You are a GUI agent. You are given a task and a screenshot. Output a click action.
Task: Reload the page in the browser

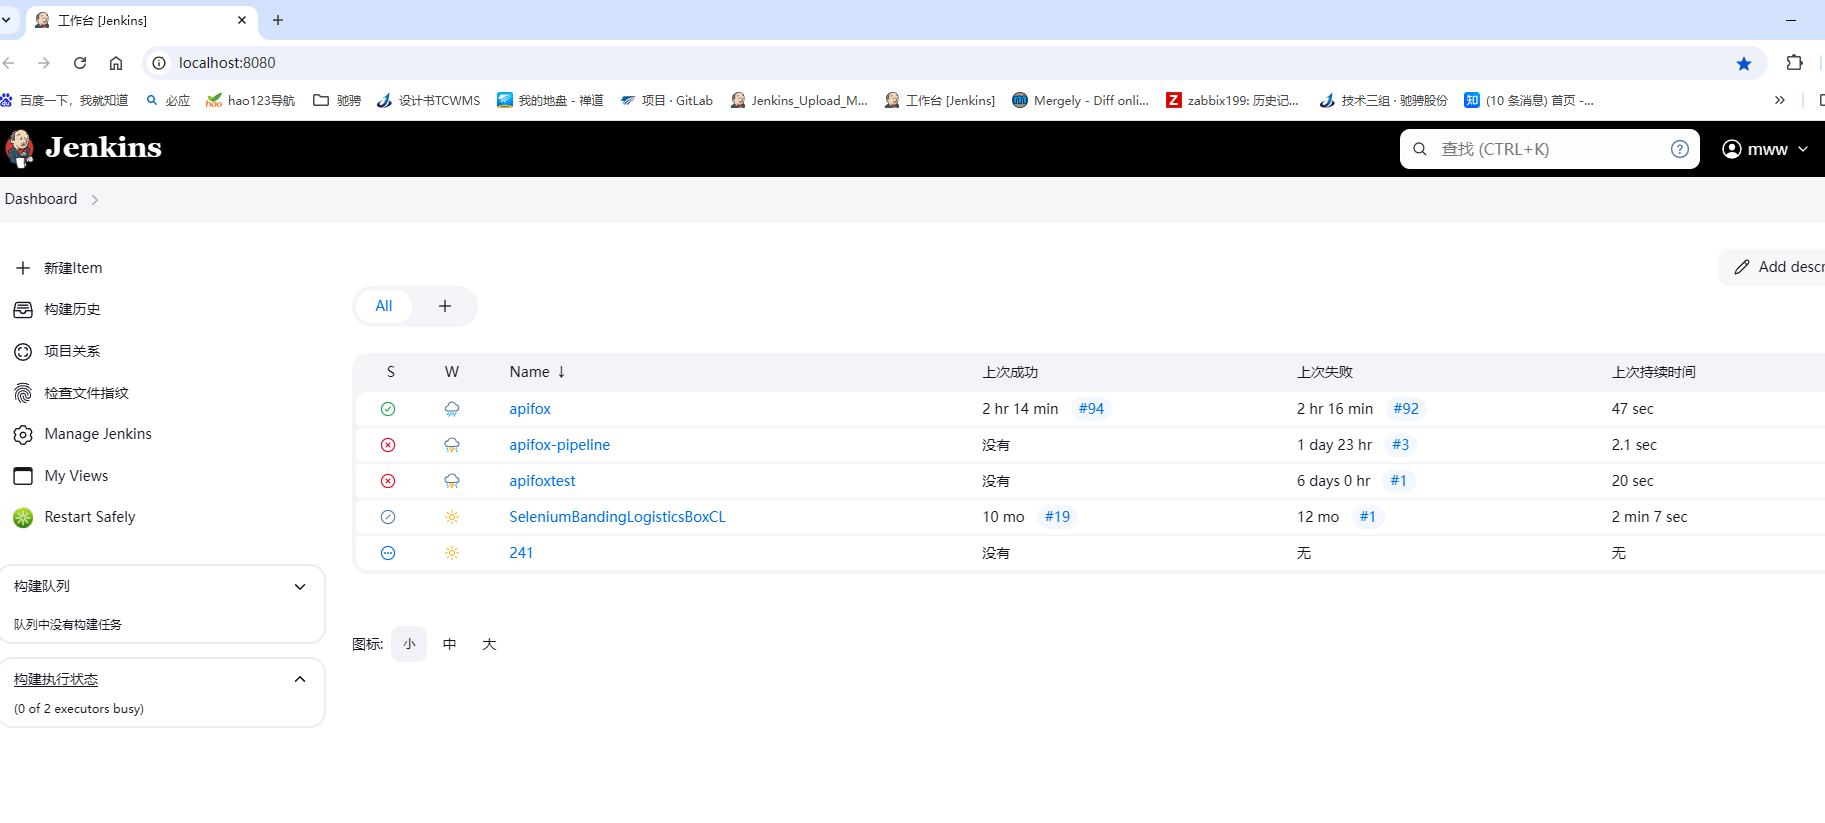(80, 63)
